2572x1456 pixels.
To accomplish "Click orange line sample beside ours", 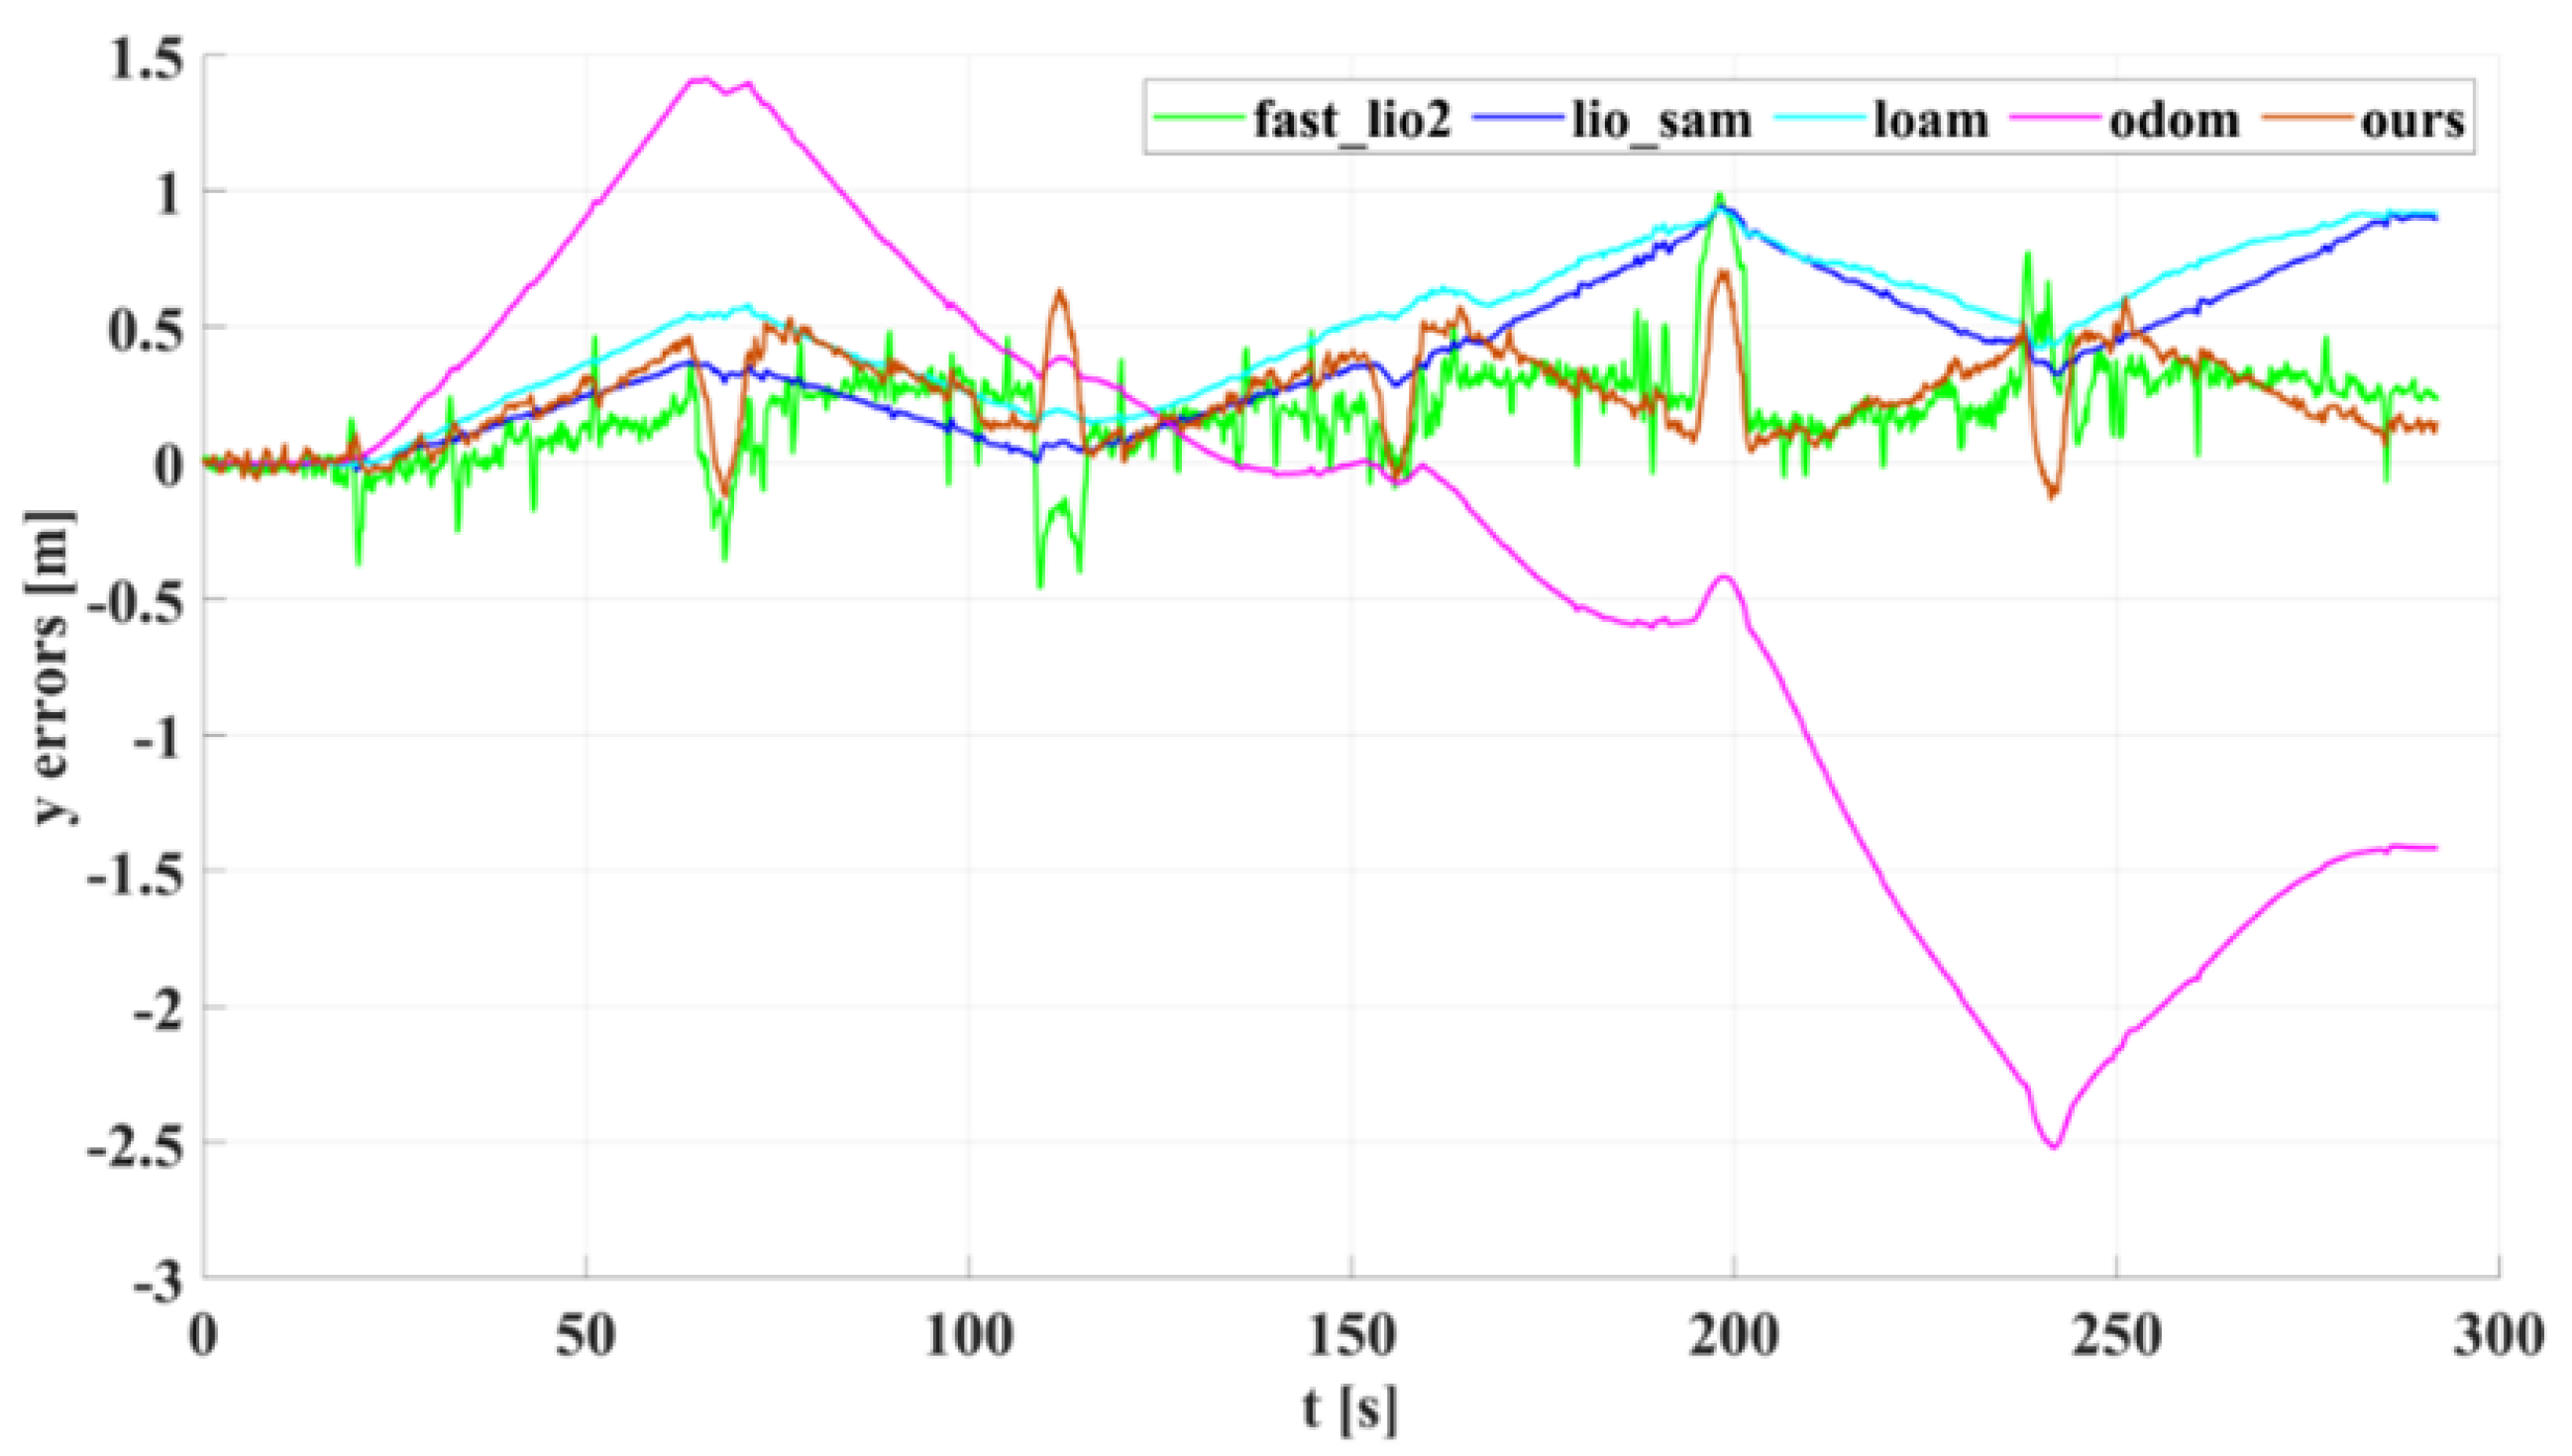I will coord(2306,119).
